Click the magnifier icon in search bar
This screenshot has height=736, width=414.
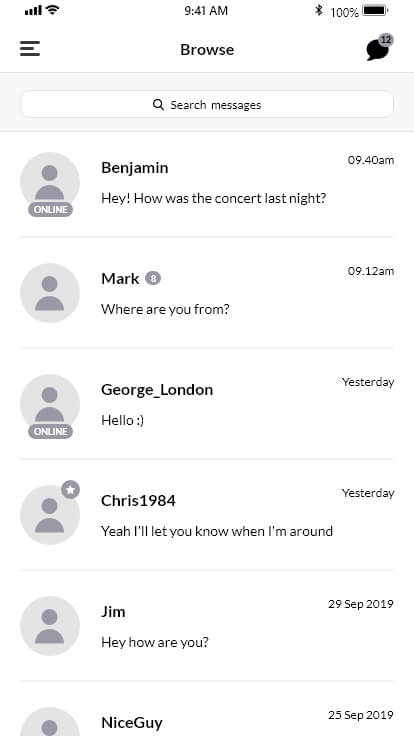(159, 104)
